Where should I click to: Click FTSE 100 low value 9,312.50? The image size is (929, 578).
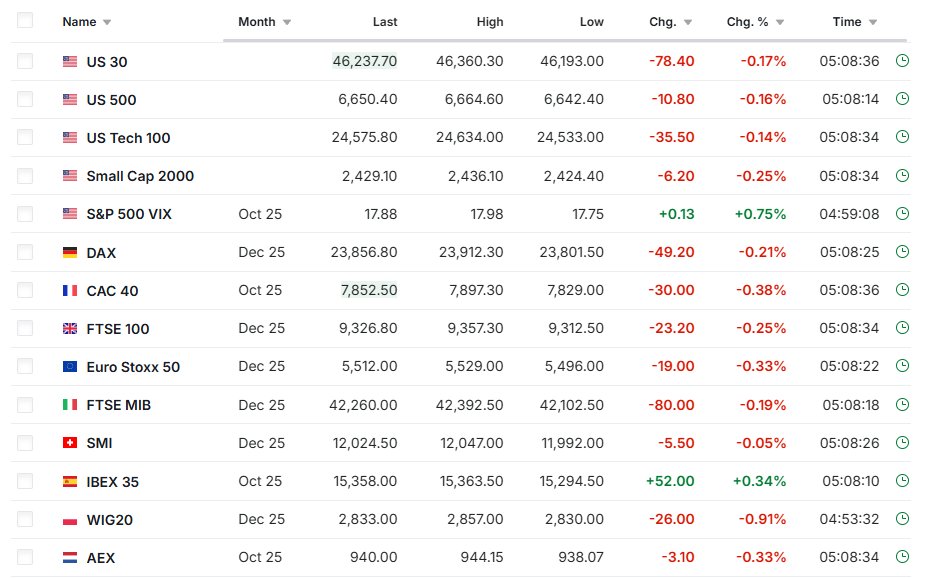tap(576, 328)
